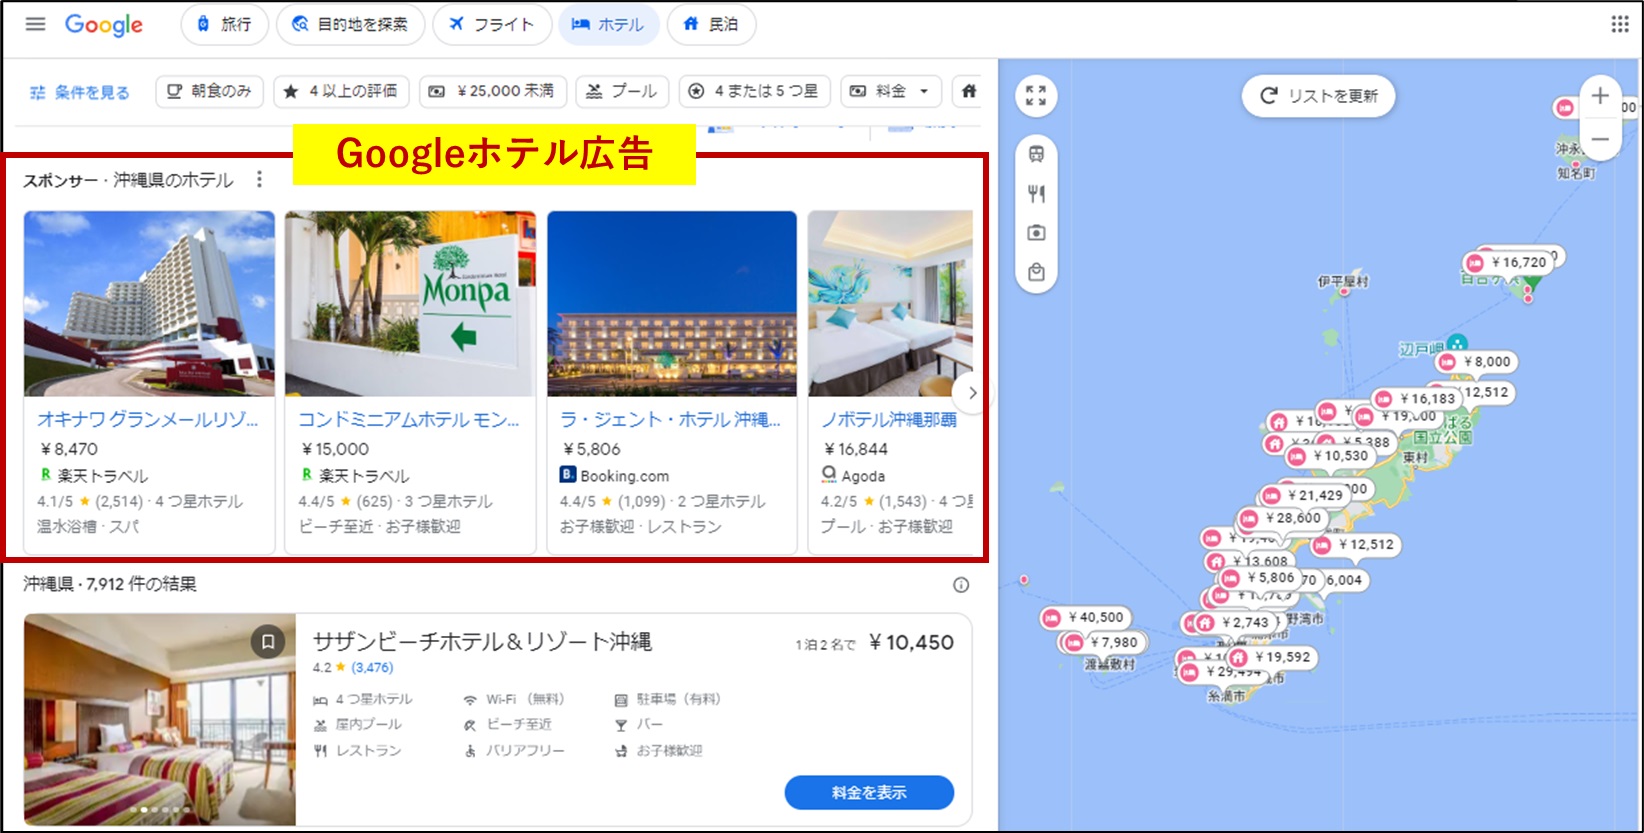Click the リストを更新 button on map

1318,96
